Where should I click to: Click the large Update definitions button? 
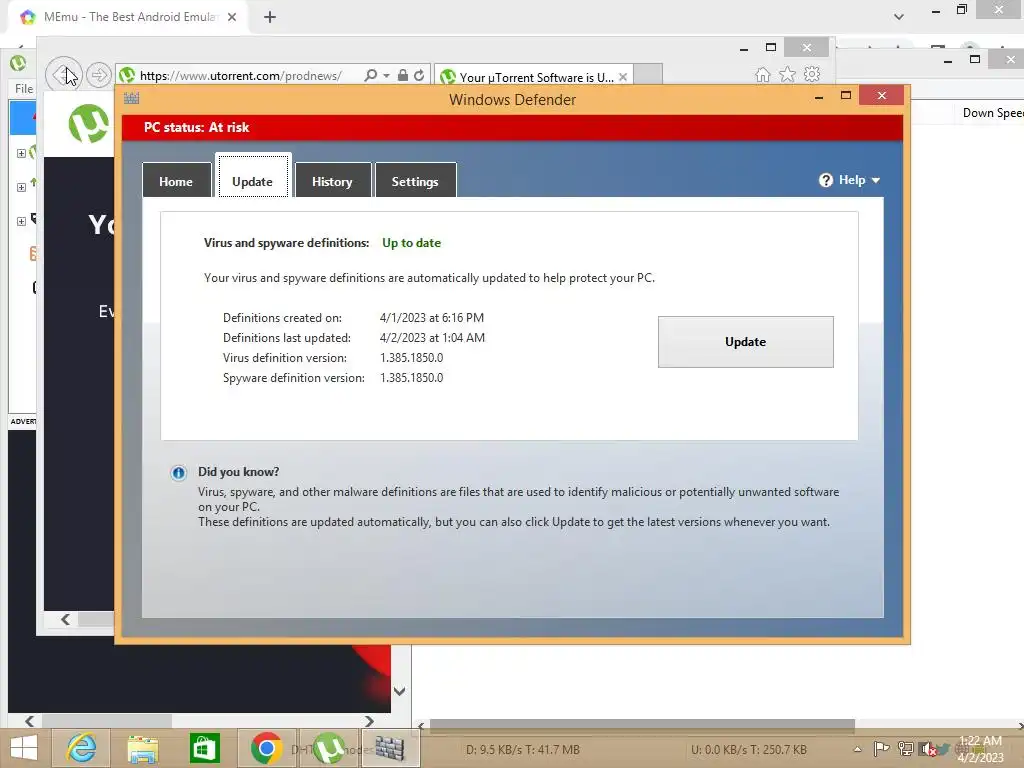tap(745, 342)
